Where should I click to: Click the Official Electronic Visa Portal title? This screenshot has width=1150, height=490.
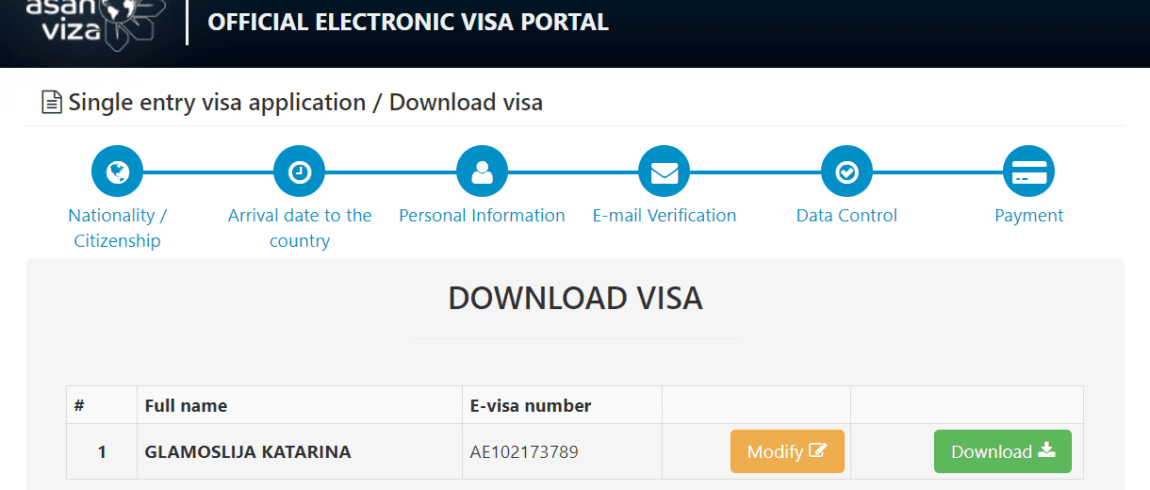pos(409,22)
